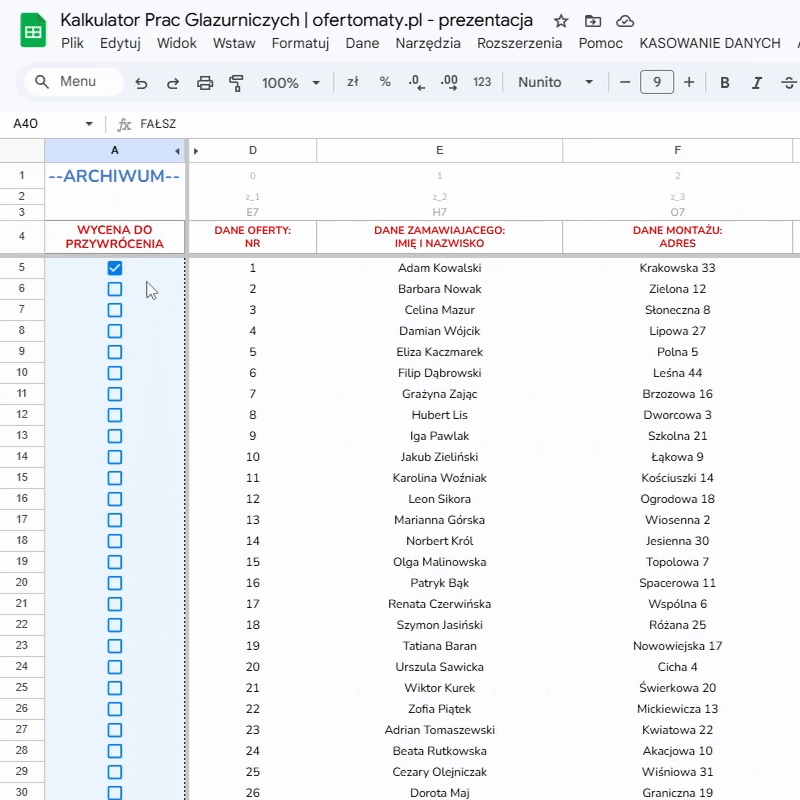Open the Formatuj menu
The width and height of the screenshot is (800, 800).
coord(300,43)
